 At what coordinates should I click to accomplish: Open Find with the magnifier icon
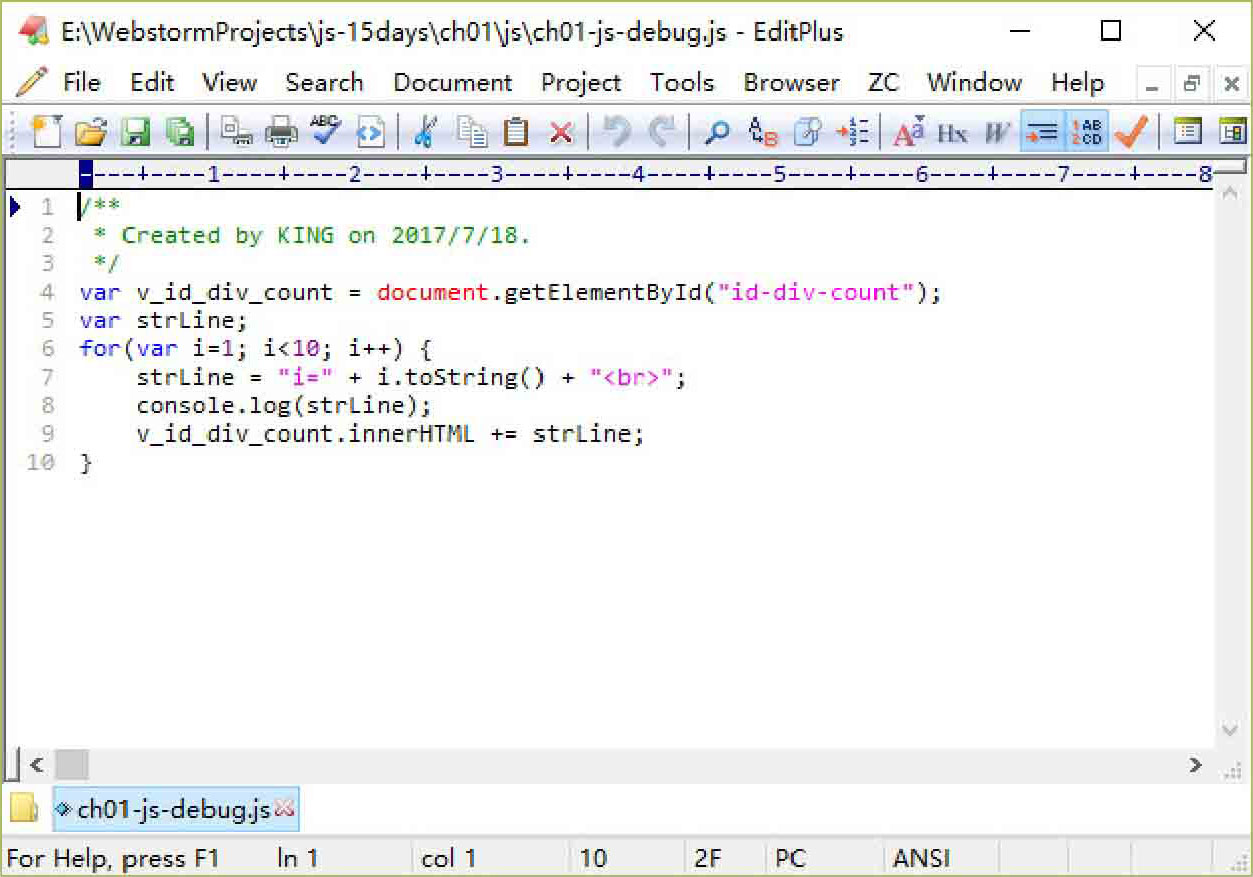[717, 132]
